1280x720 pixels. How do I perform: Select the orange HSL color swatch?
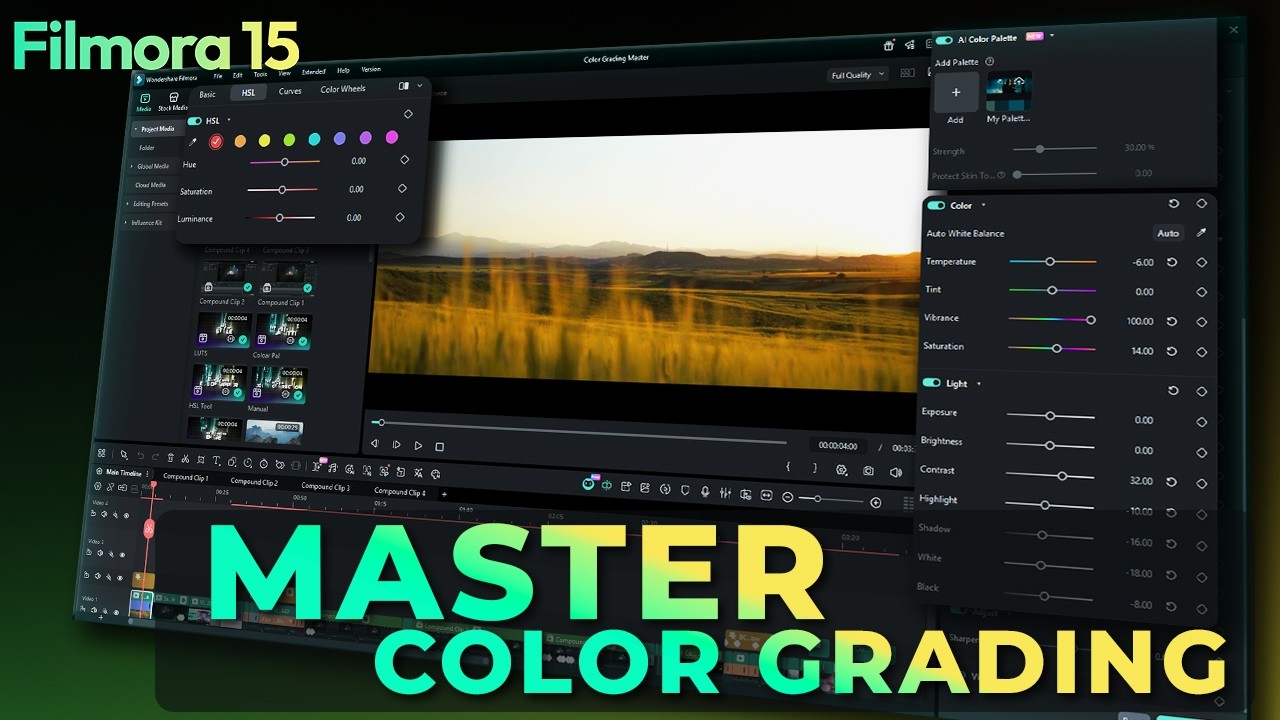point(240,141)
